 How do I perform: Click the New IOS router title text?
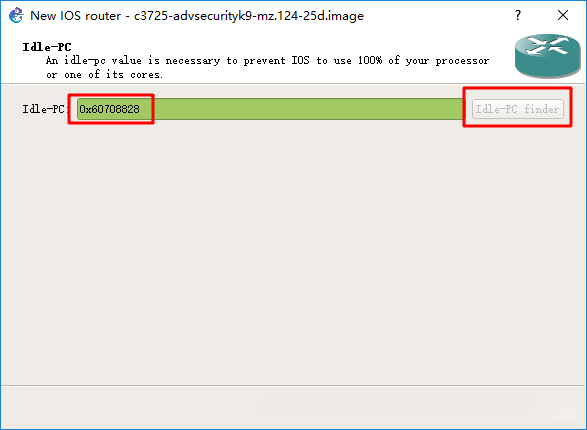[x=76, y=16]
